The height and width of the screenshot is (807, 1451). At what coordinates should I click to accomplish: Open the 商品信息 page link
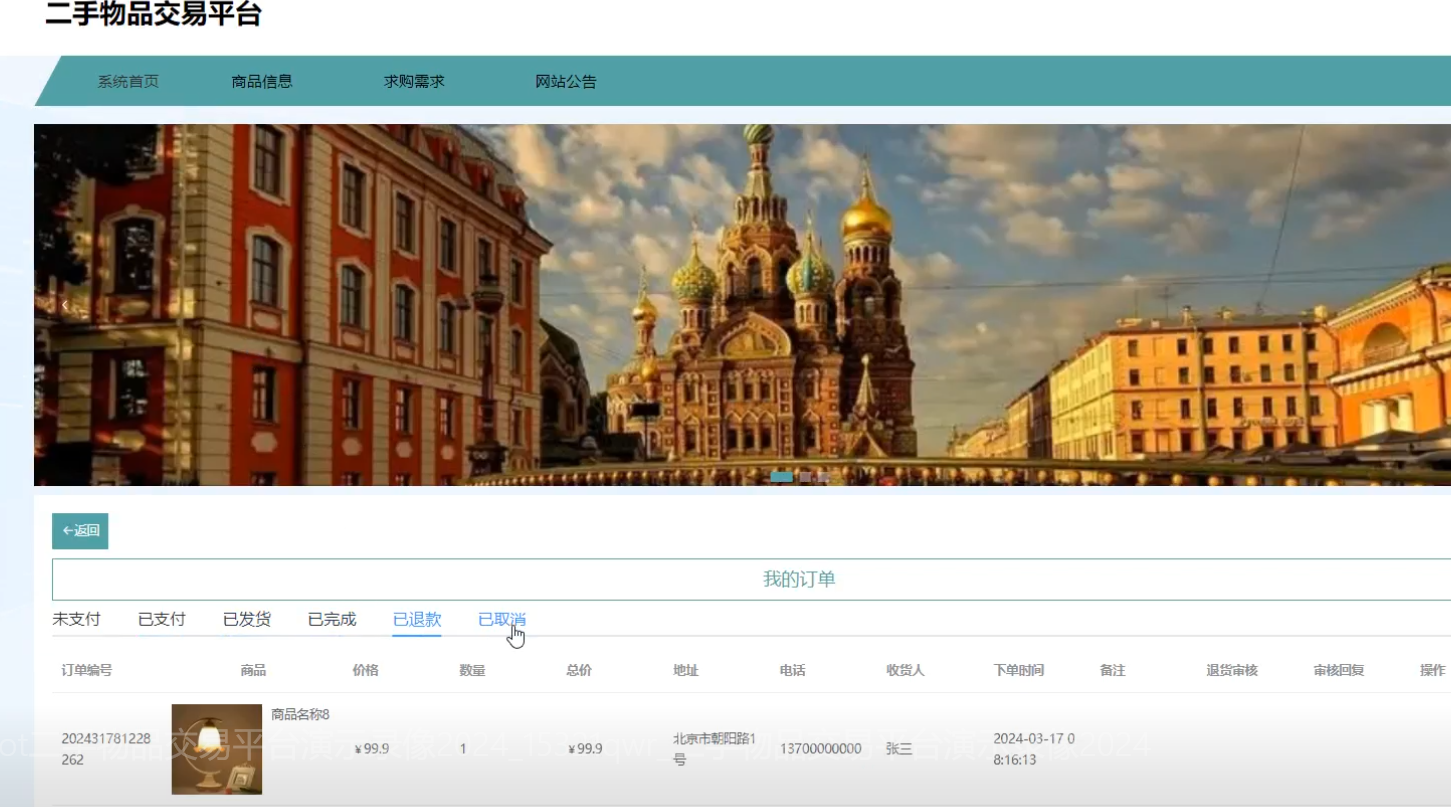click(261, 81)
